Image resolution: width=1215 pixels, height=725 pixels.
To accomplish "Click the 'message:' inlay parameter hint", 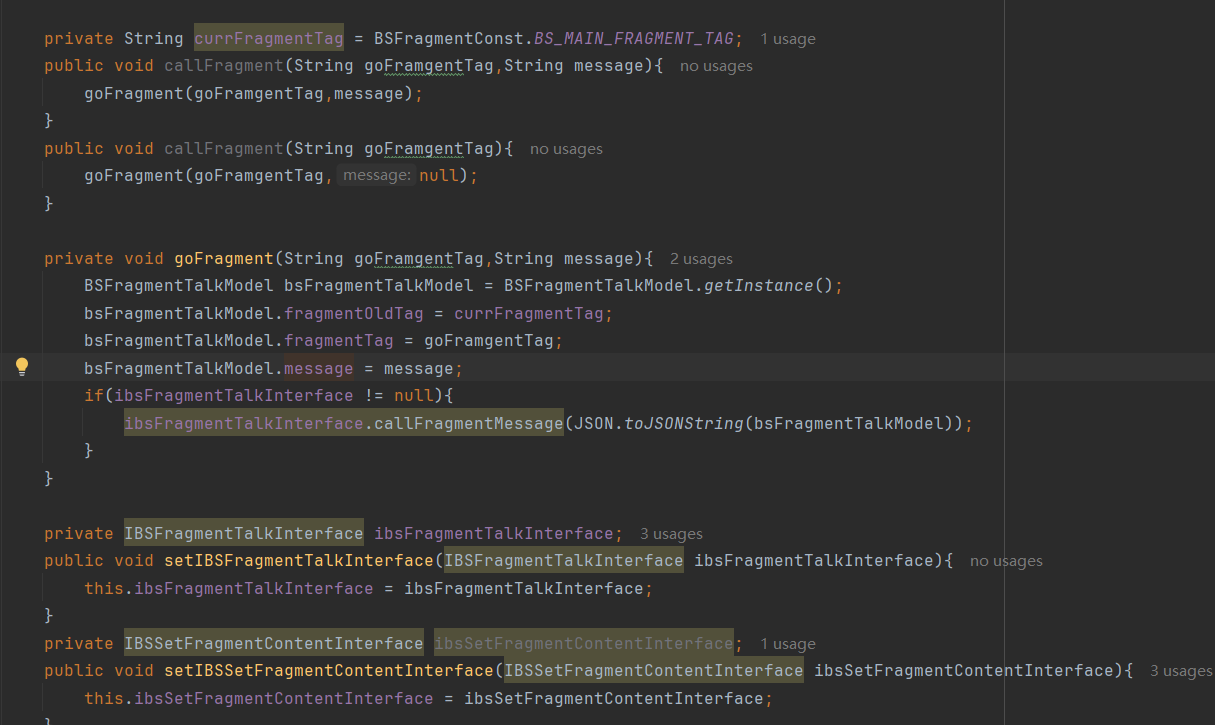I will (376, 176).
